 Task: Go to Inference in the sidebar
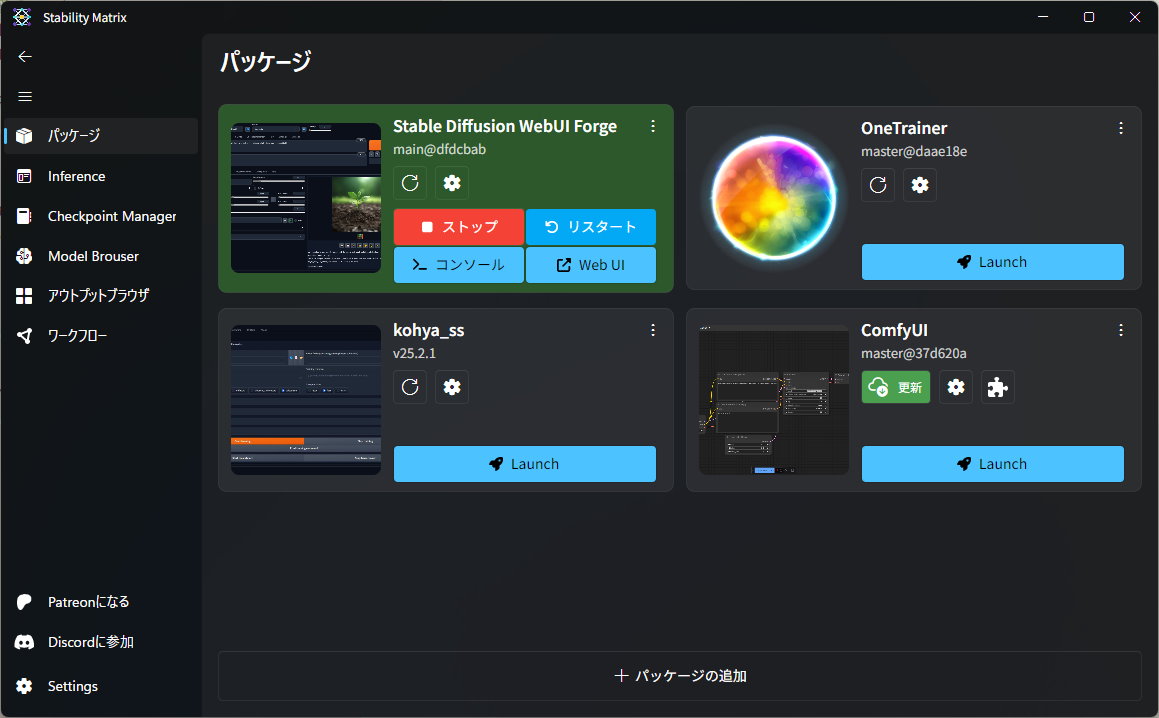76,176
